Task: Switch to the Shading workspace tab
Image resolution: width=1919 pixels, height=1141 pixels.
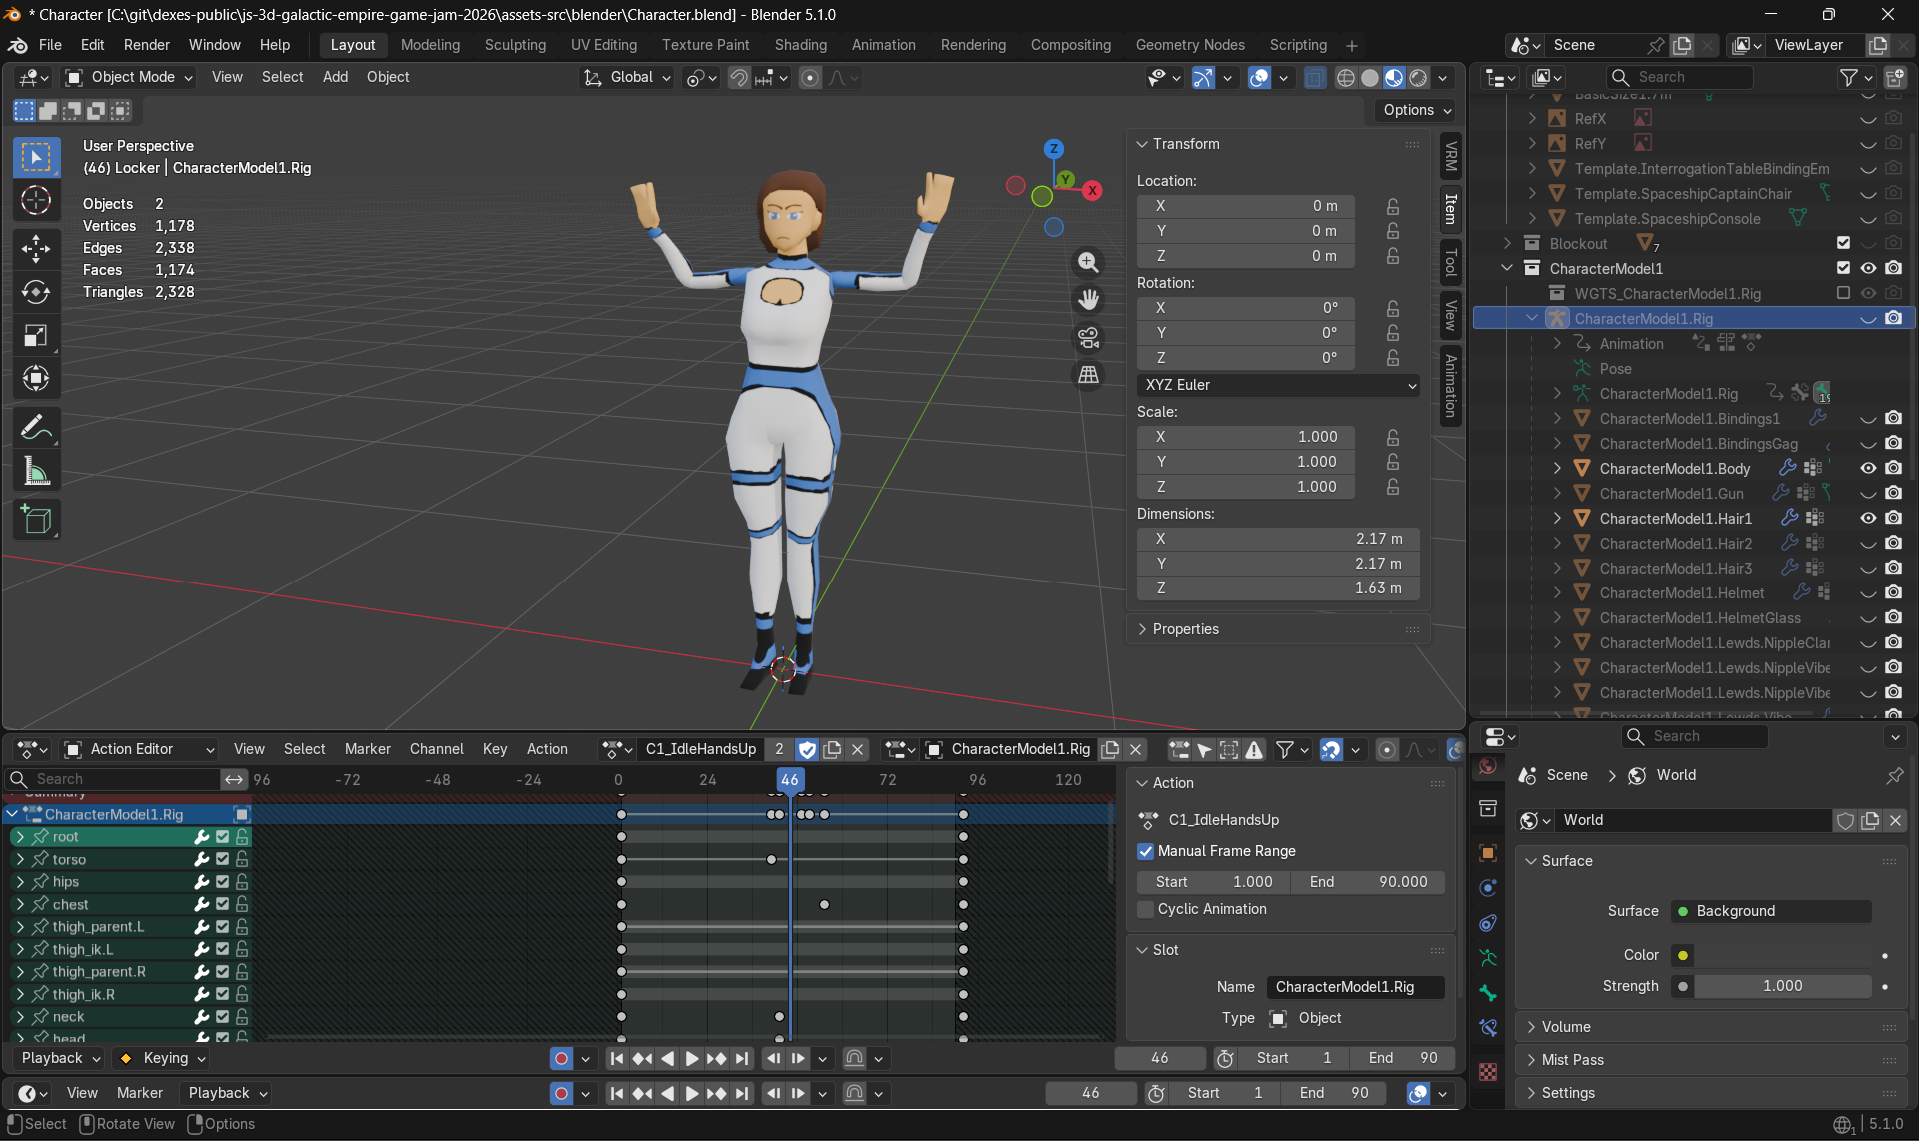Action: point(800,45)
